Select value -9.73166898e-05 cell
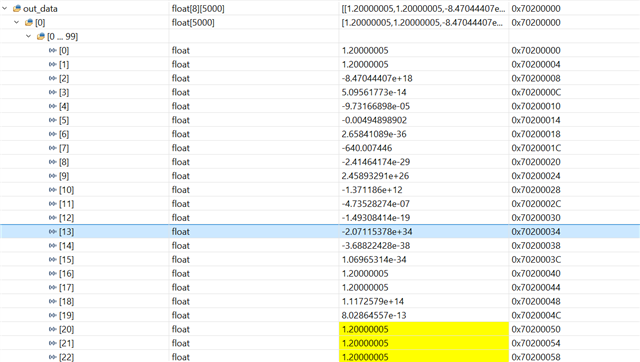Screen dimensions: 640x362 coord(376,106)
